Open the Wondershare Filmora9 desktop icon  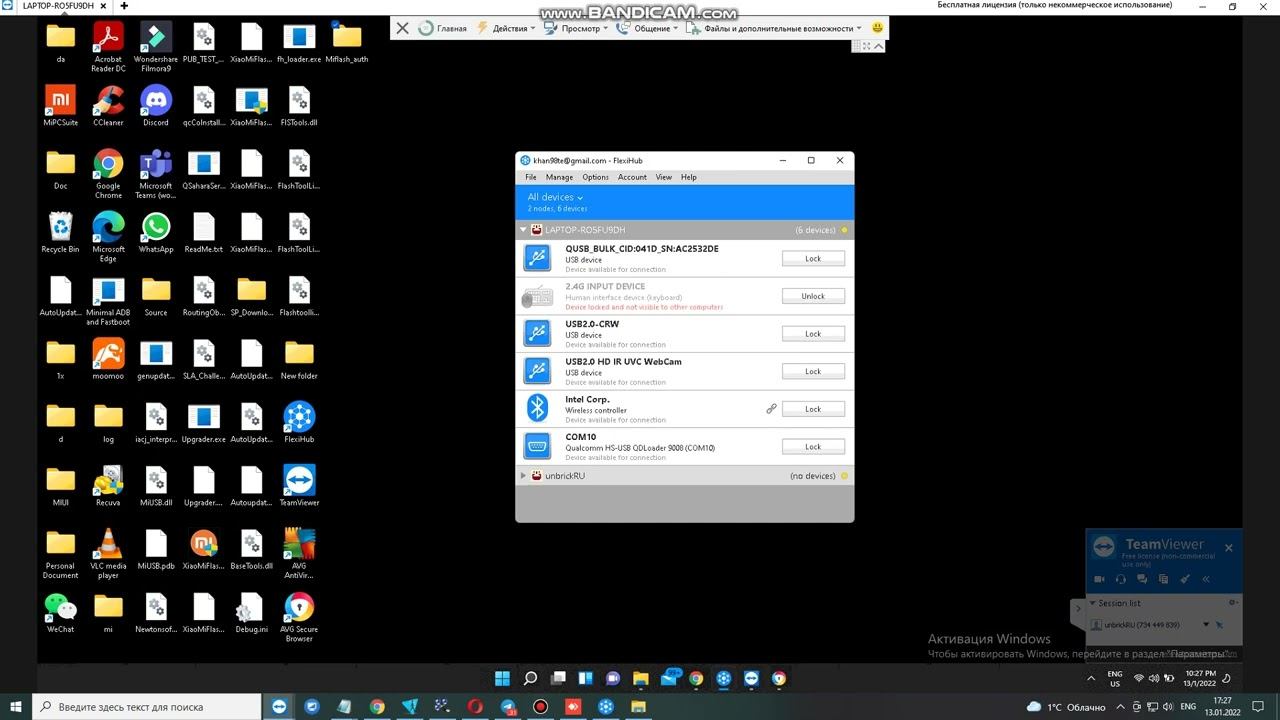click(156, 47)
